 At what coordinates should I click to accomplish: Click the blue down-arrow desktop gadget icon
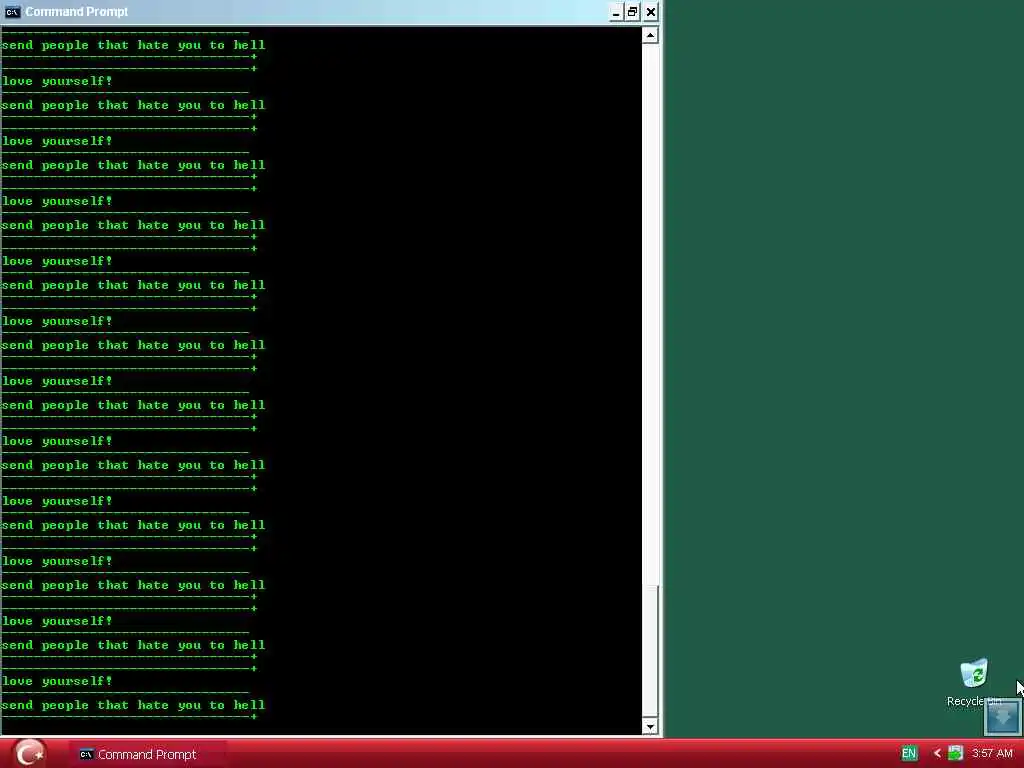point(1002,716)
